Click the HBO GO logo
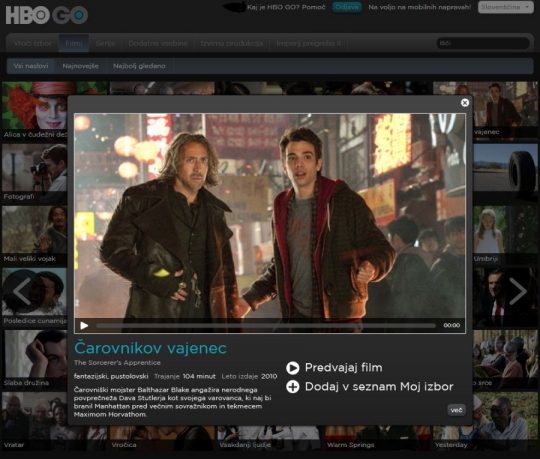540x459 pixels. [47, 15]
